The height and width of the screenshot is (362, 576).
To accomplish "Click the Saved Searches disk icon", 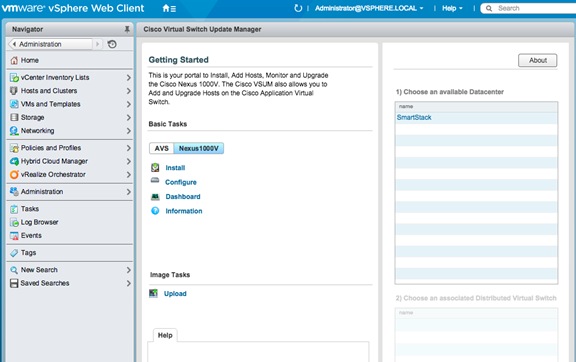I will pyautogui.click(x=14, y=283).
